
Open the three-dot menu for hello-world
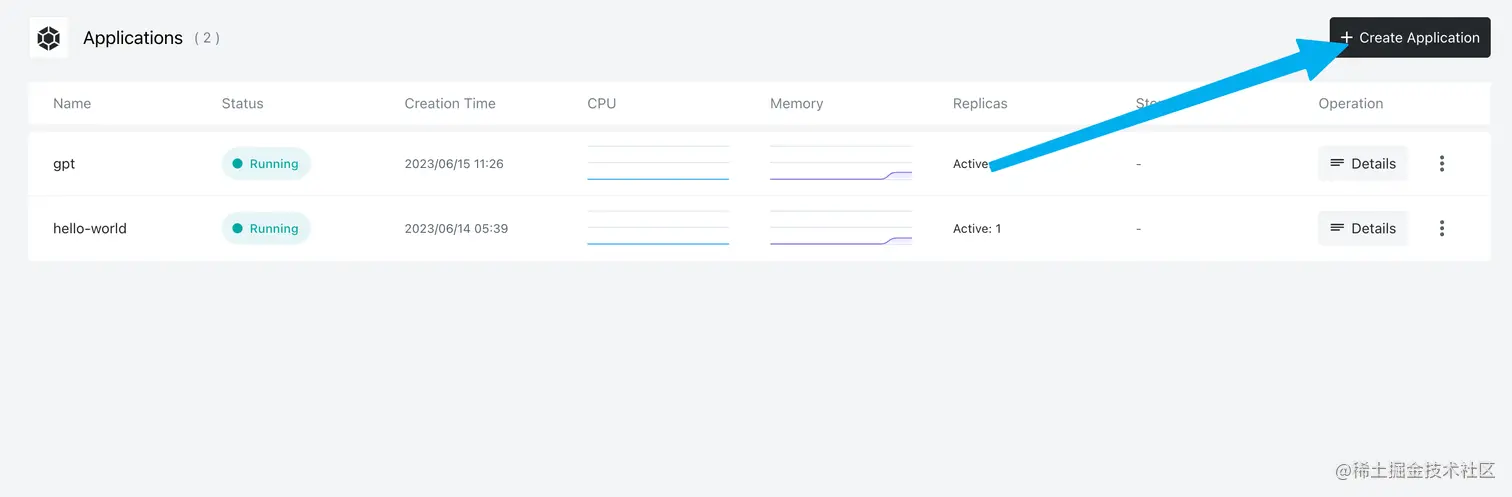[x=1441, y=228]
